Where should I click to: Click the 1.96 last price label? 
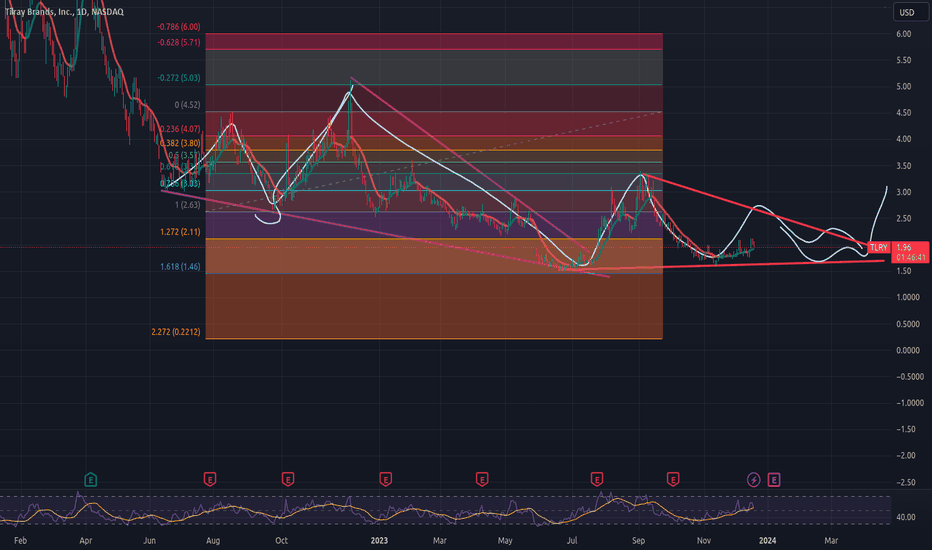pyautogui.click(x=903, y=247)
